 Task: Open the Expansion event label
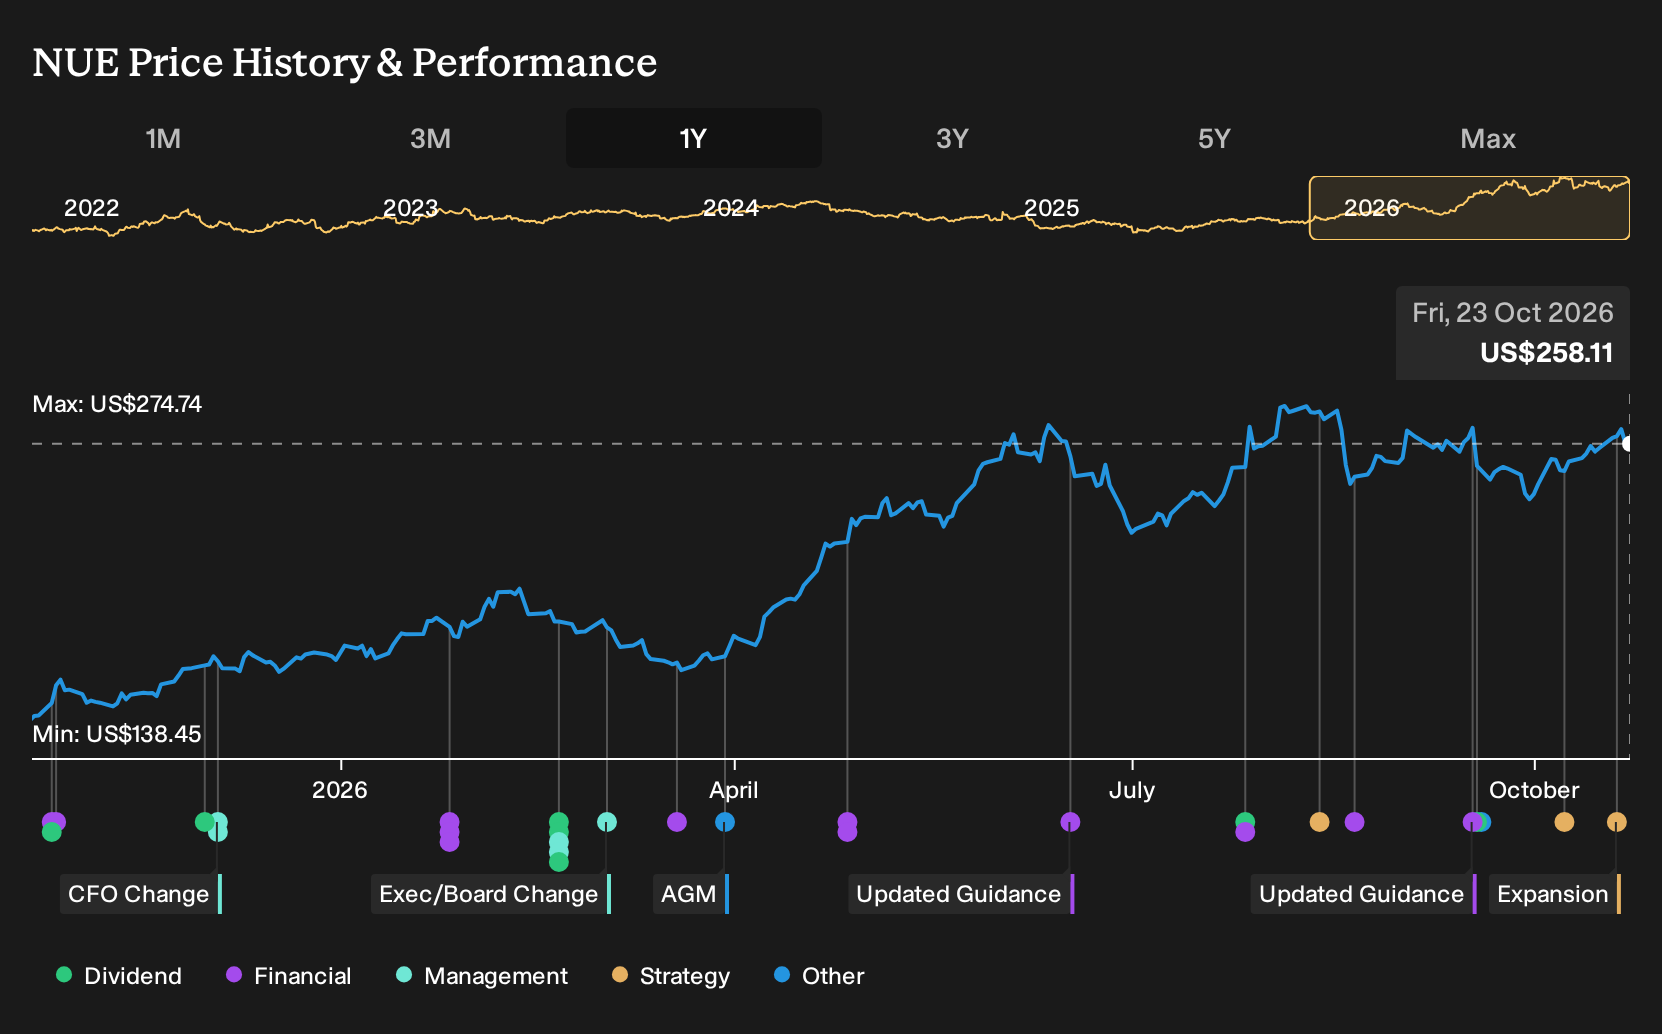tap(1553, 894)
